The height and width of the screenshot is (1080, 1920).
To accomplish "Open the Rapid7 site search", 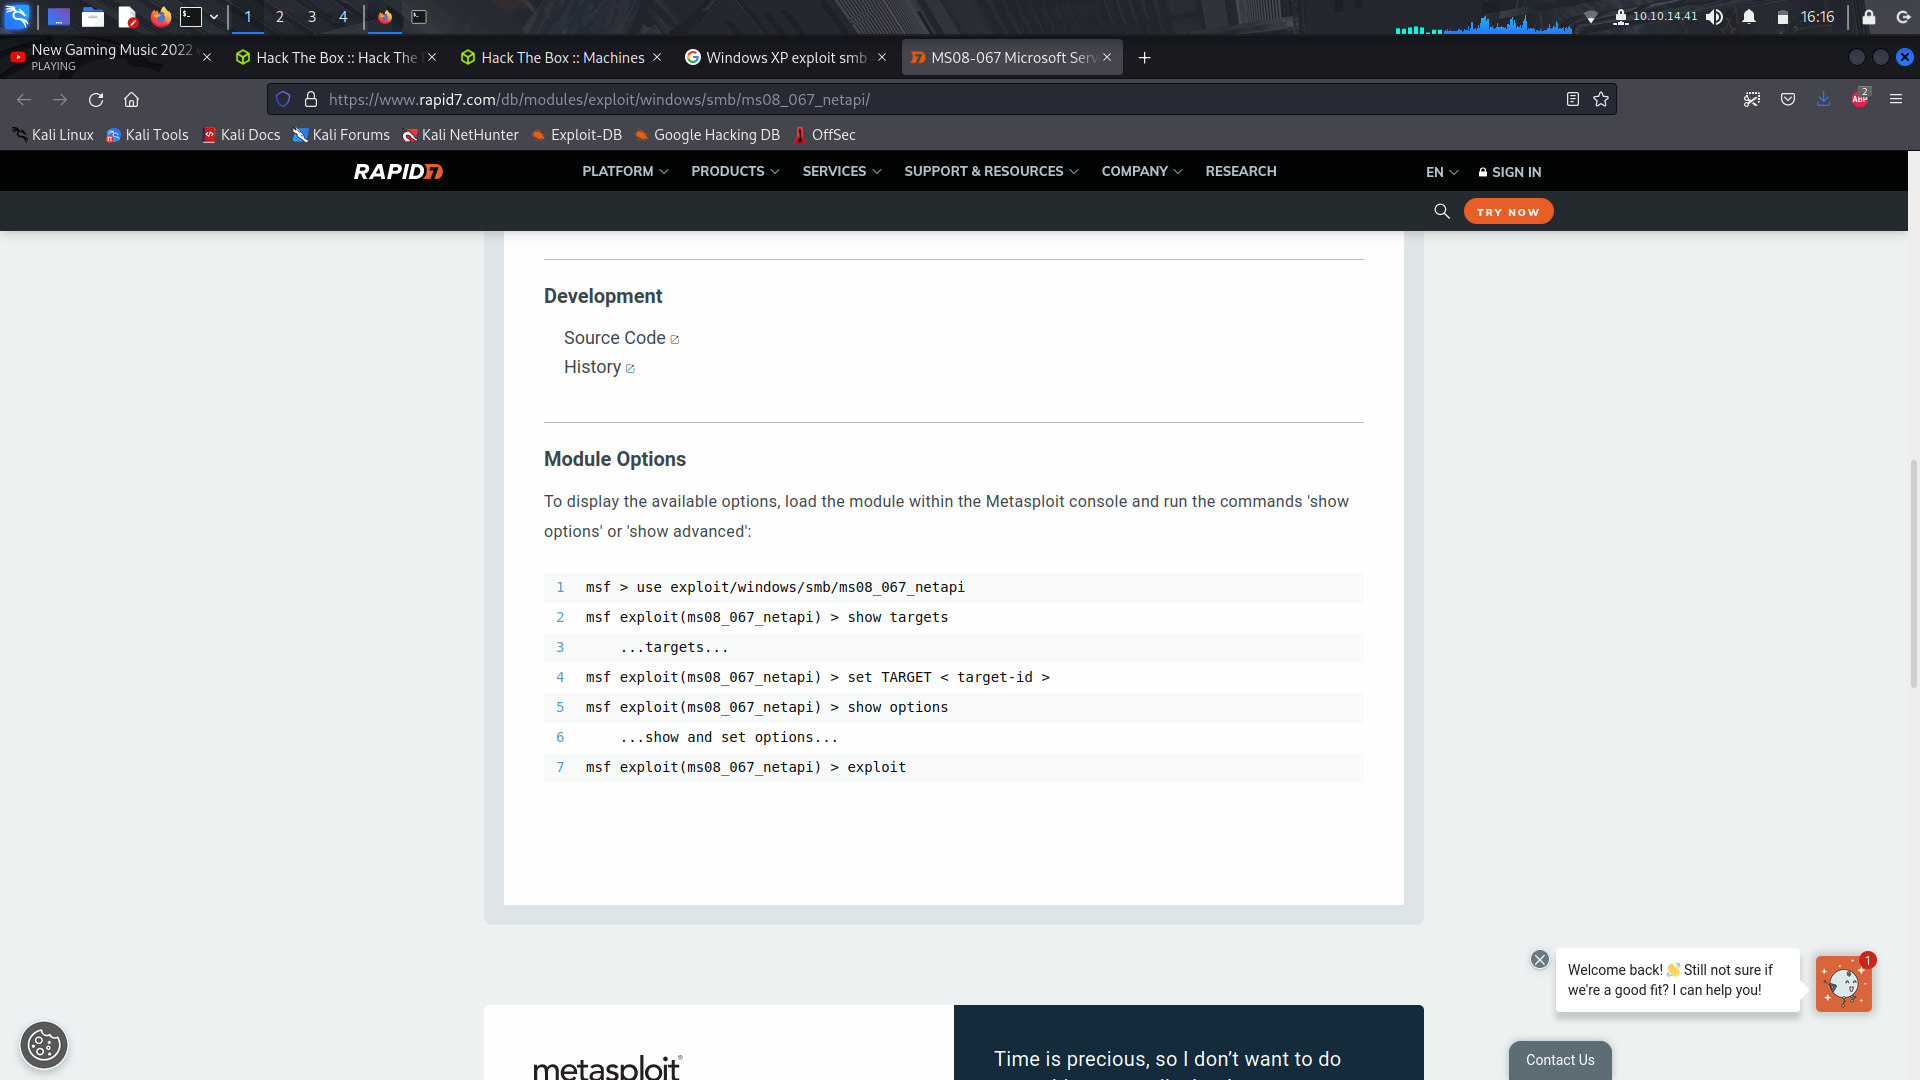I will pos(1442,211).
